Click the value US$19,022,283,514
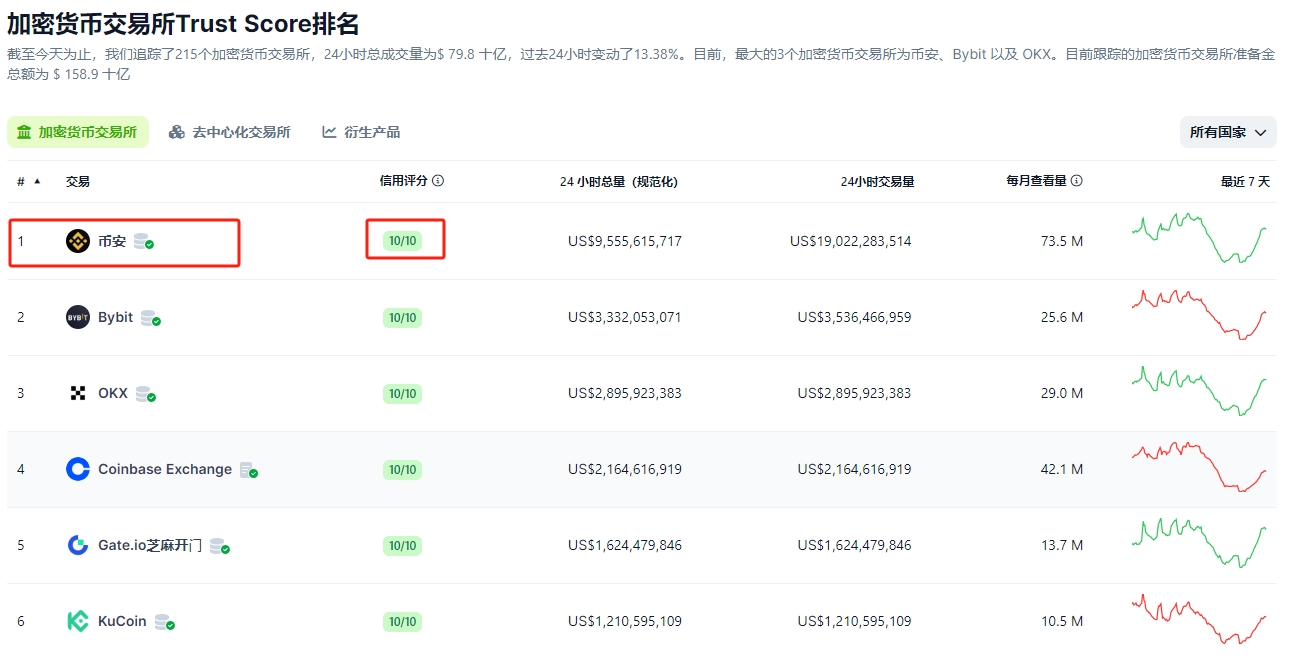Image resolution: width=1292 pixels, height=658 pixels. tap(851, 241)
